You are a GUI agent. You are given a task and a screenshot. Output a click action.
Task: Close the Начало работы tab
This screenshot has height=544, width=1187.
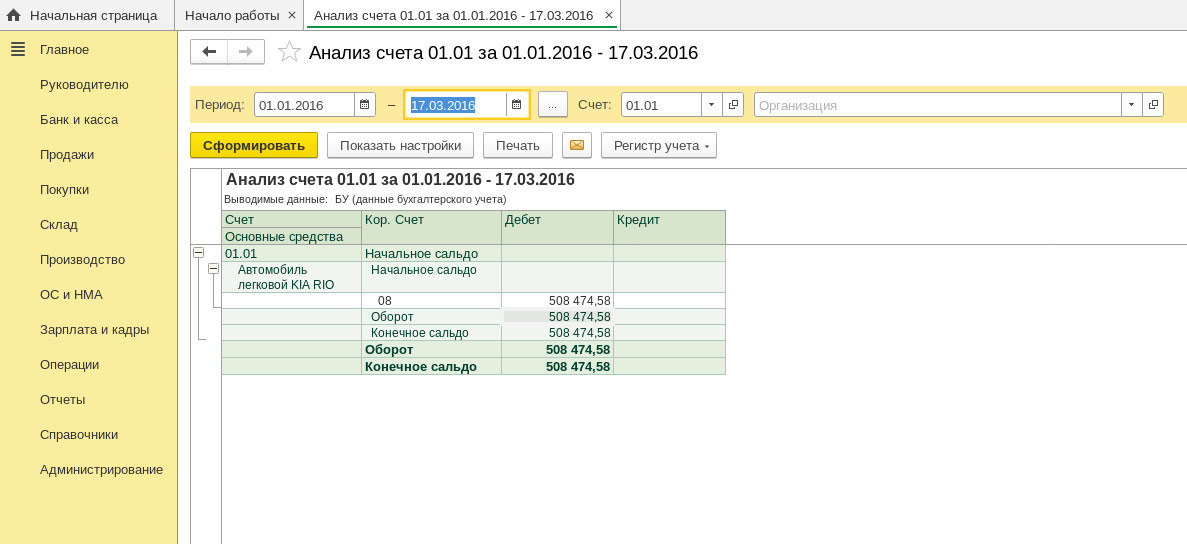pyautogui.click(x=292, y=15)
